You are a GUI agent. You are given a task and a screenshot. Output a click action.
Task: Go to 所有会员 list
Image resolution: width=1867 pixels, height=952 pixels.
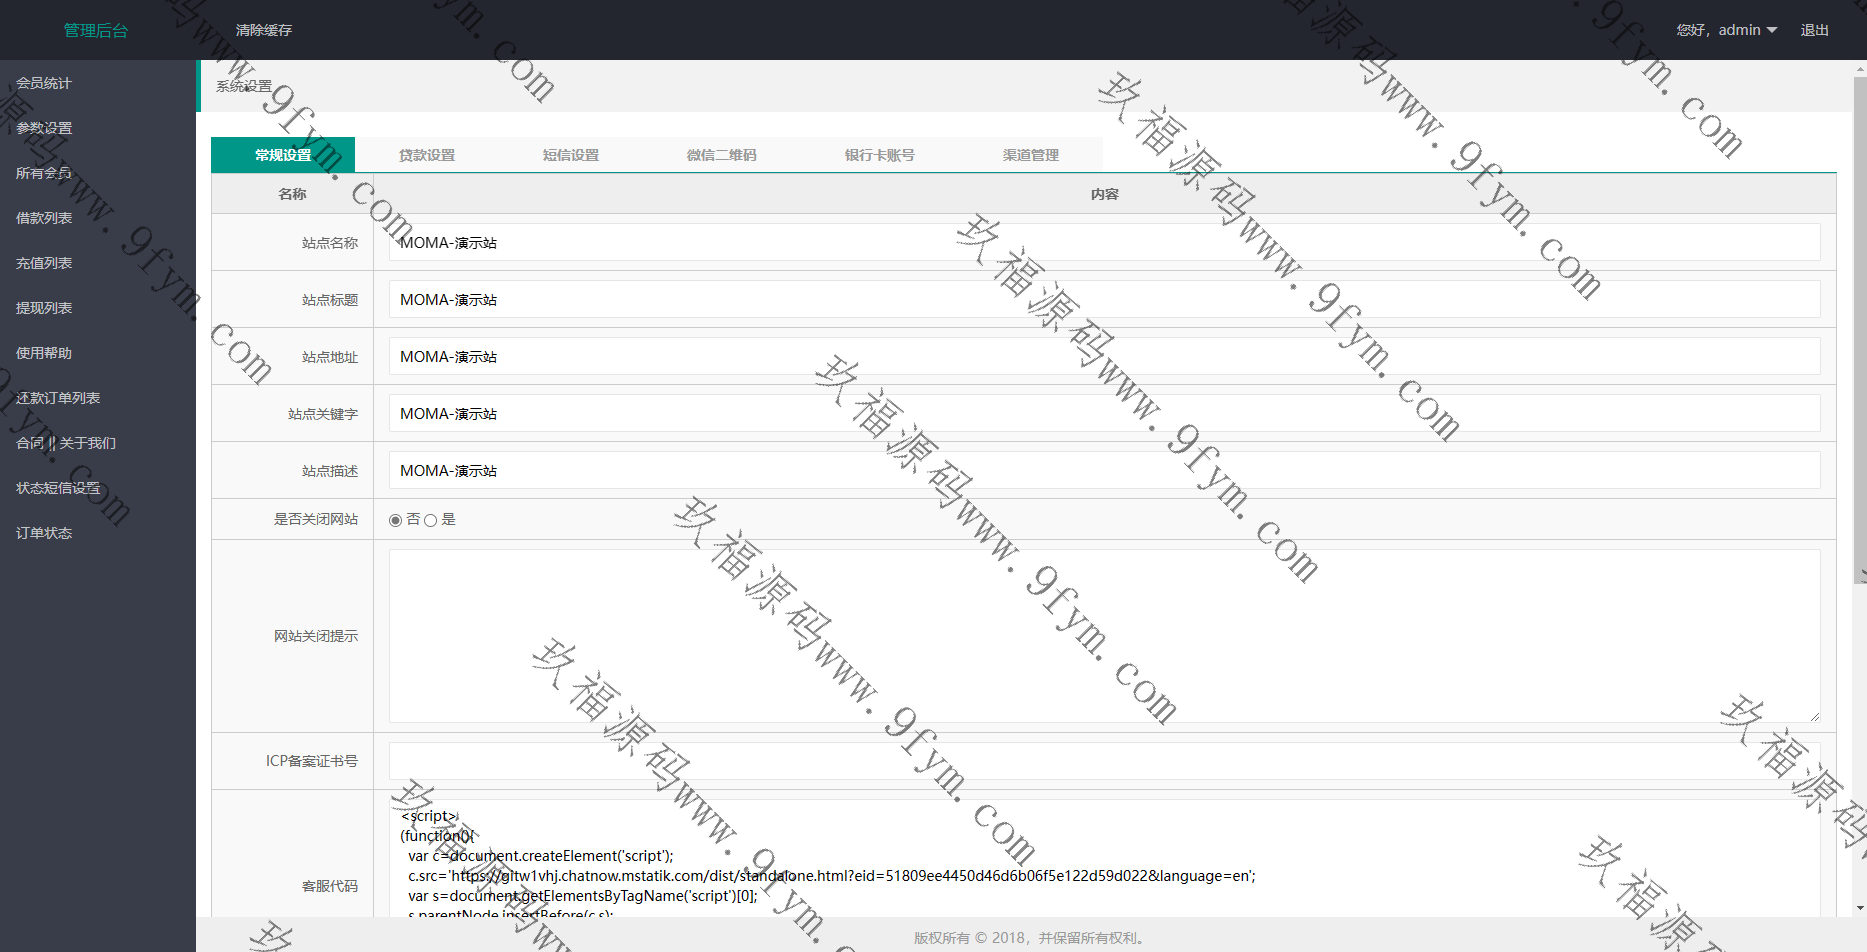tap(44, 173)
